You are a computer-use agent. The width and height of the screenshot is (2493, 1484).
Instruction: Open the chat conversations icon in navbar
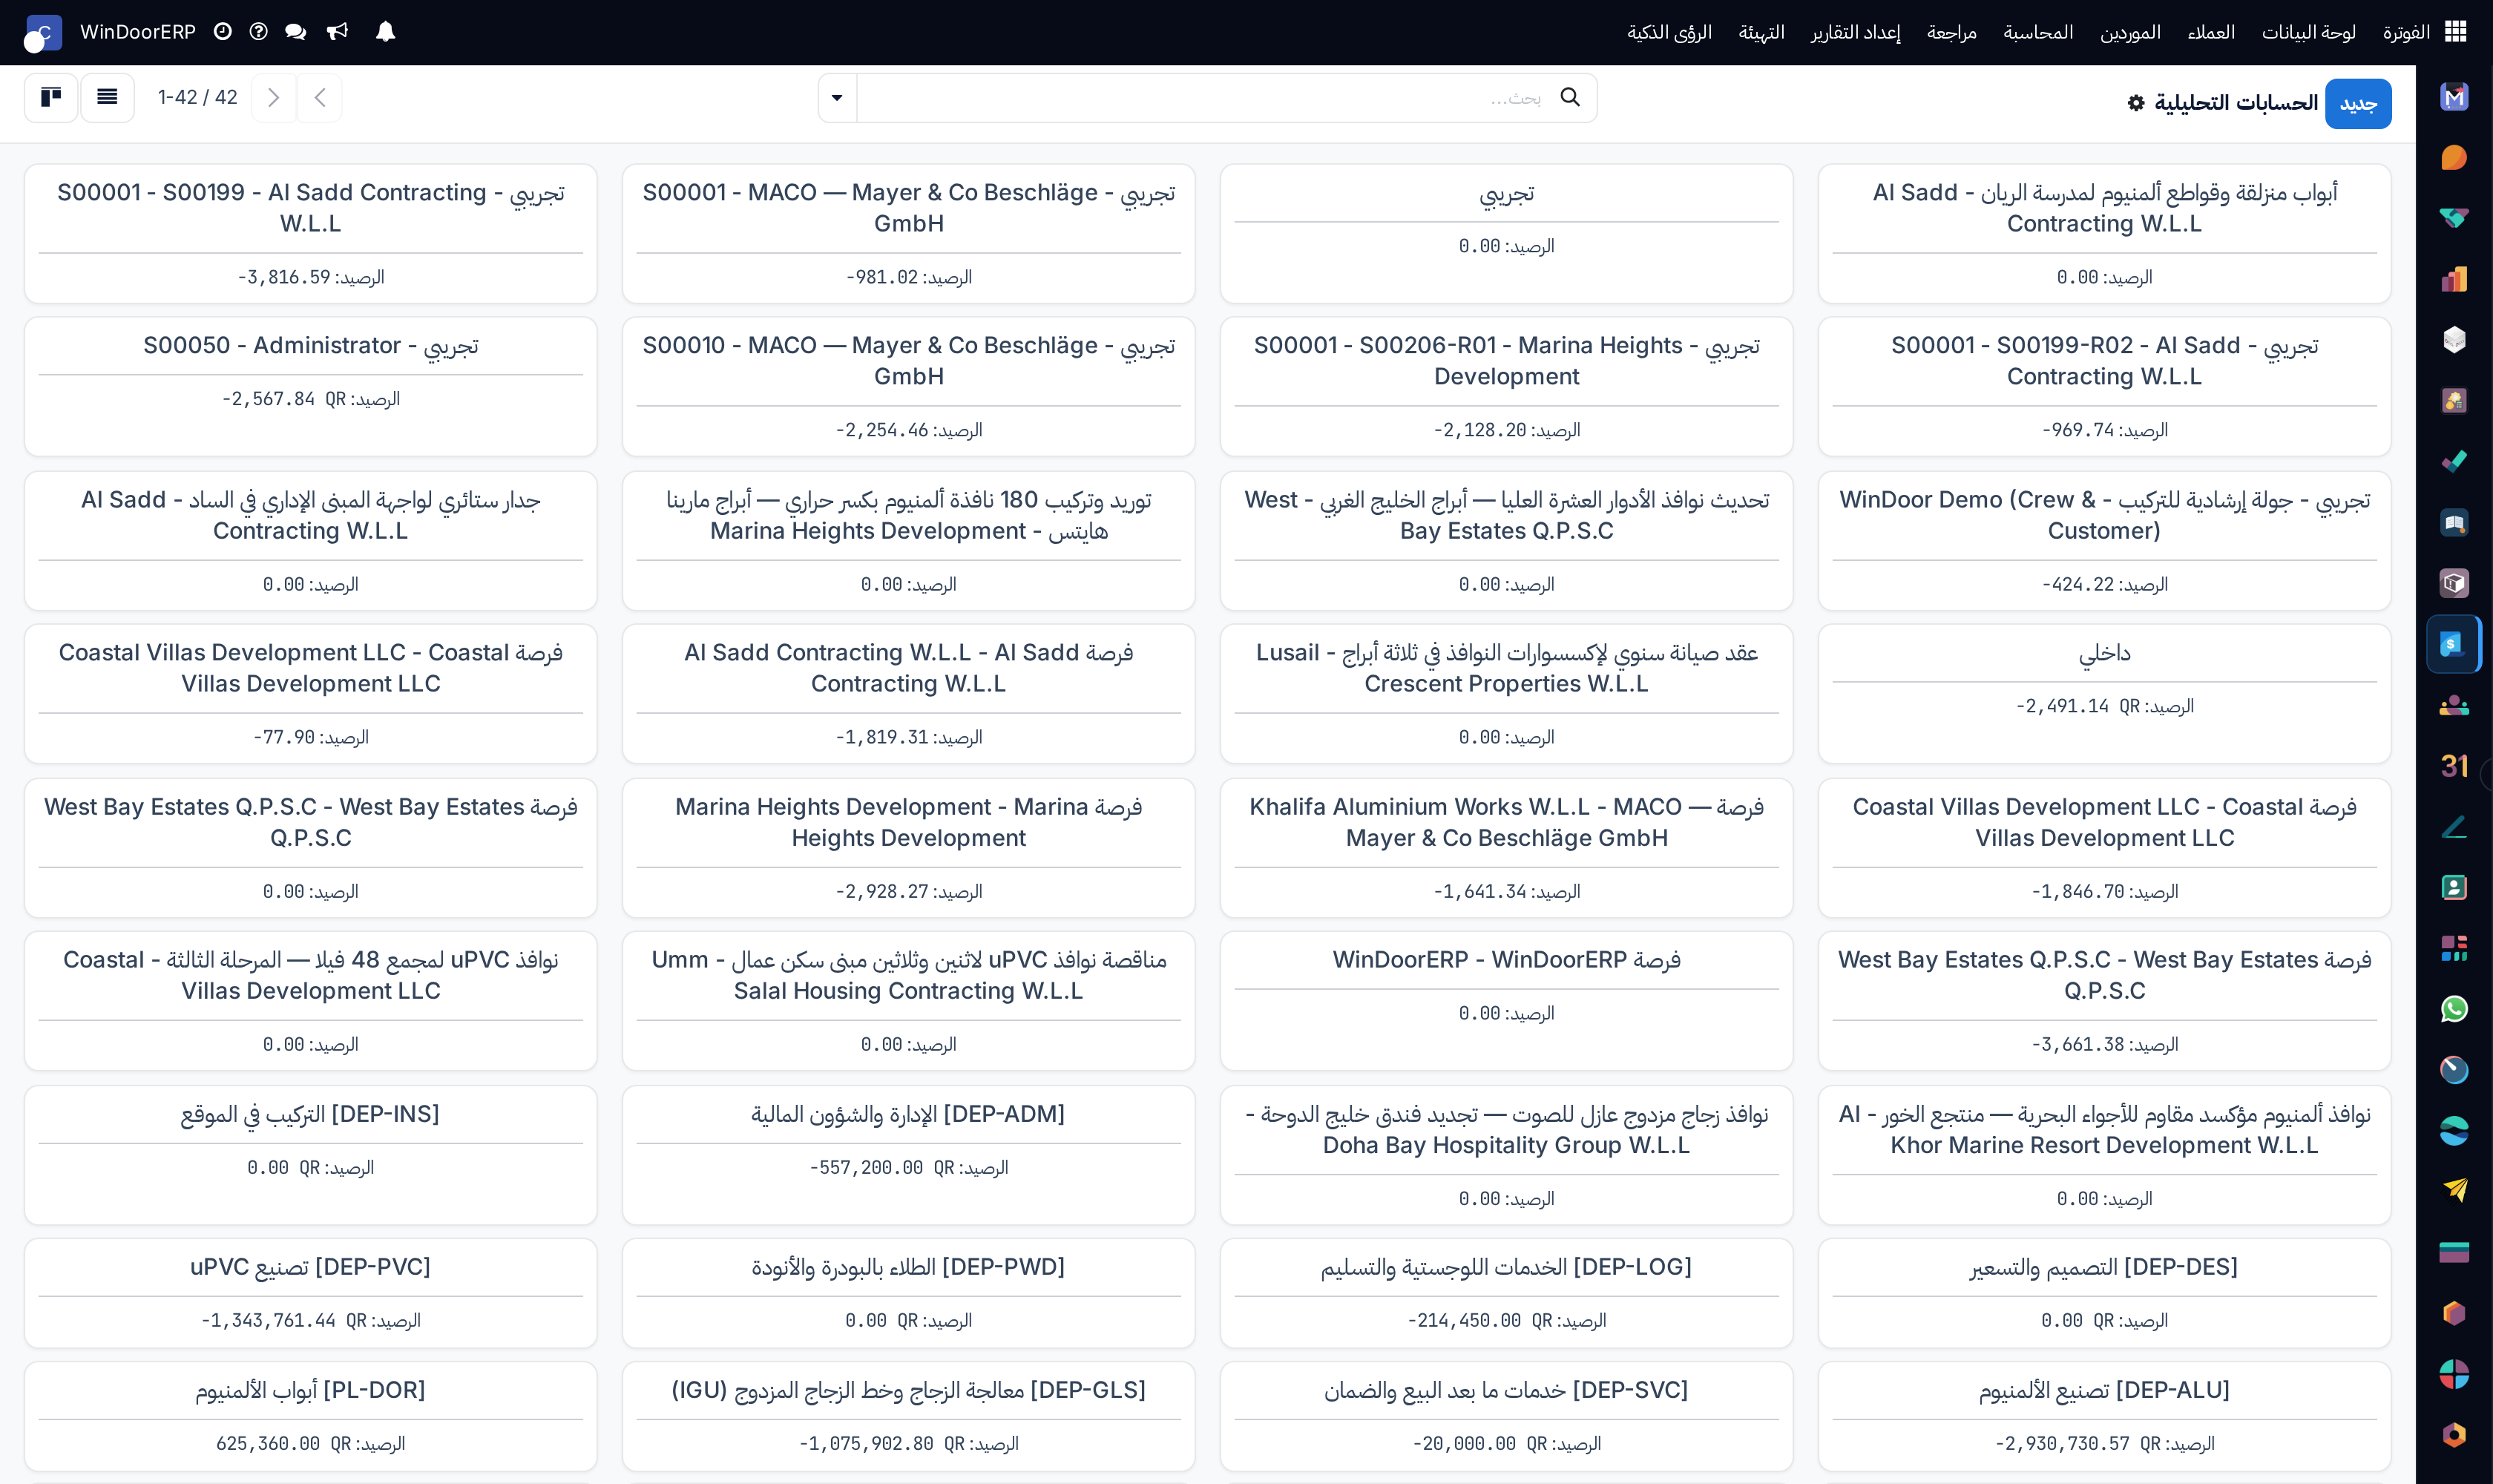click(x=296, y=32)
